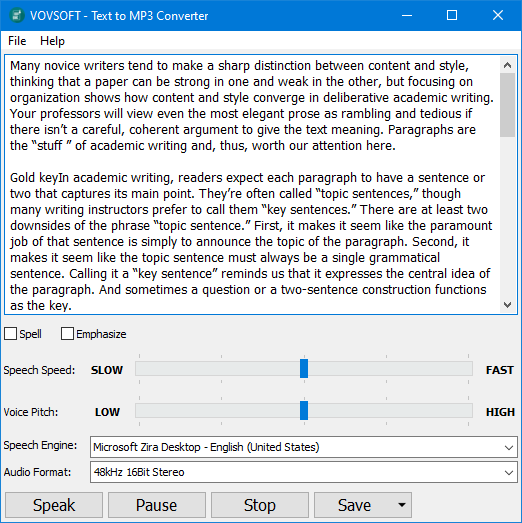This screenshot has height=523, width=522.
Task: Minimize the Text to MP3 Converter window
Action: pyautogui.click(x=407, y=15)
